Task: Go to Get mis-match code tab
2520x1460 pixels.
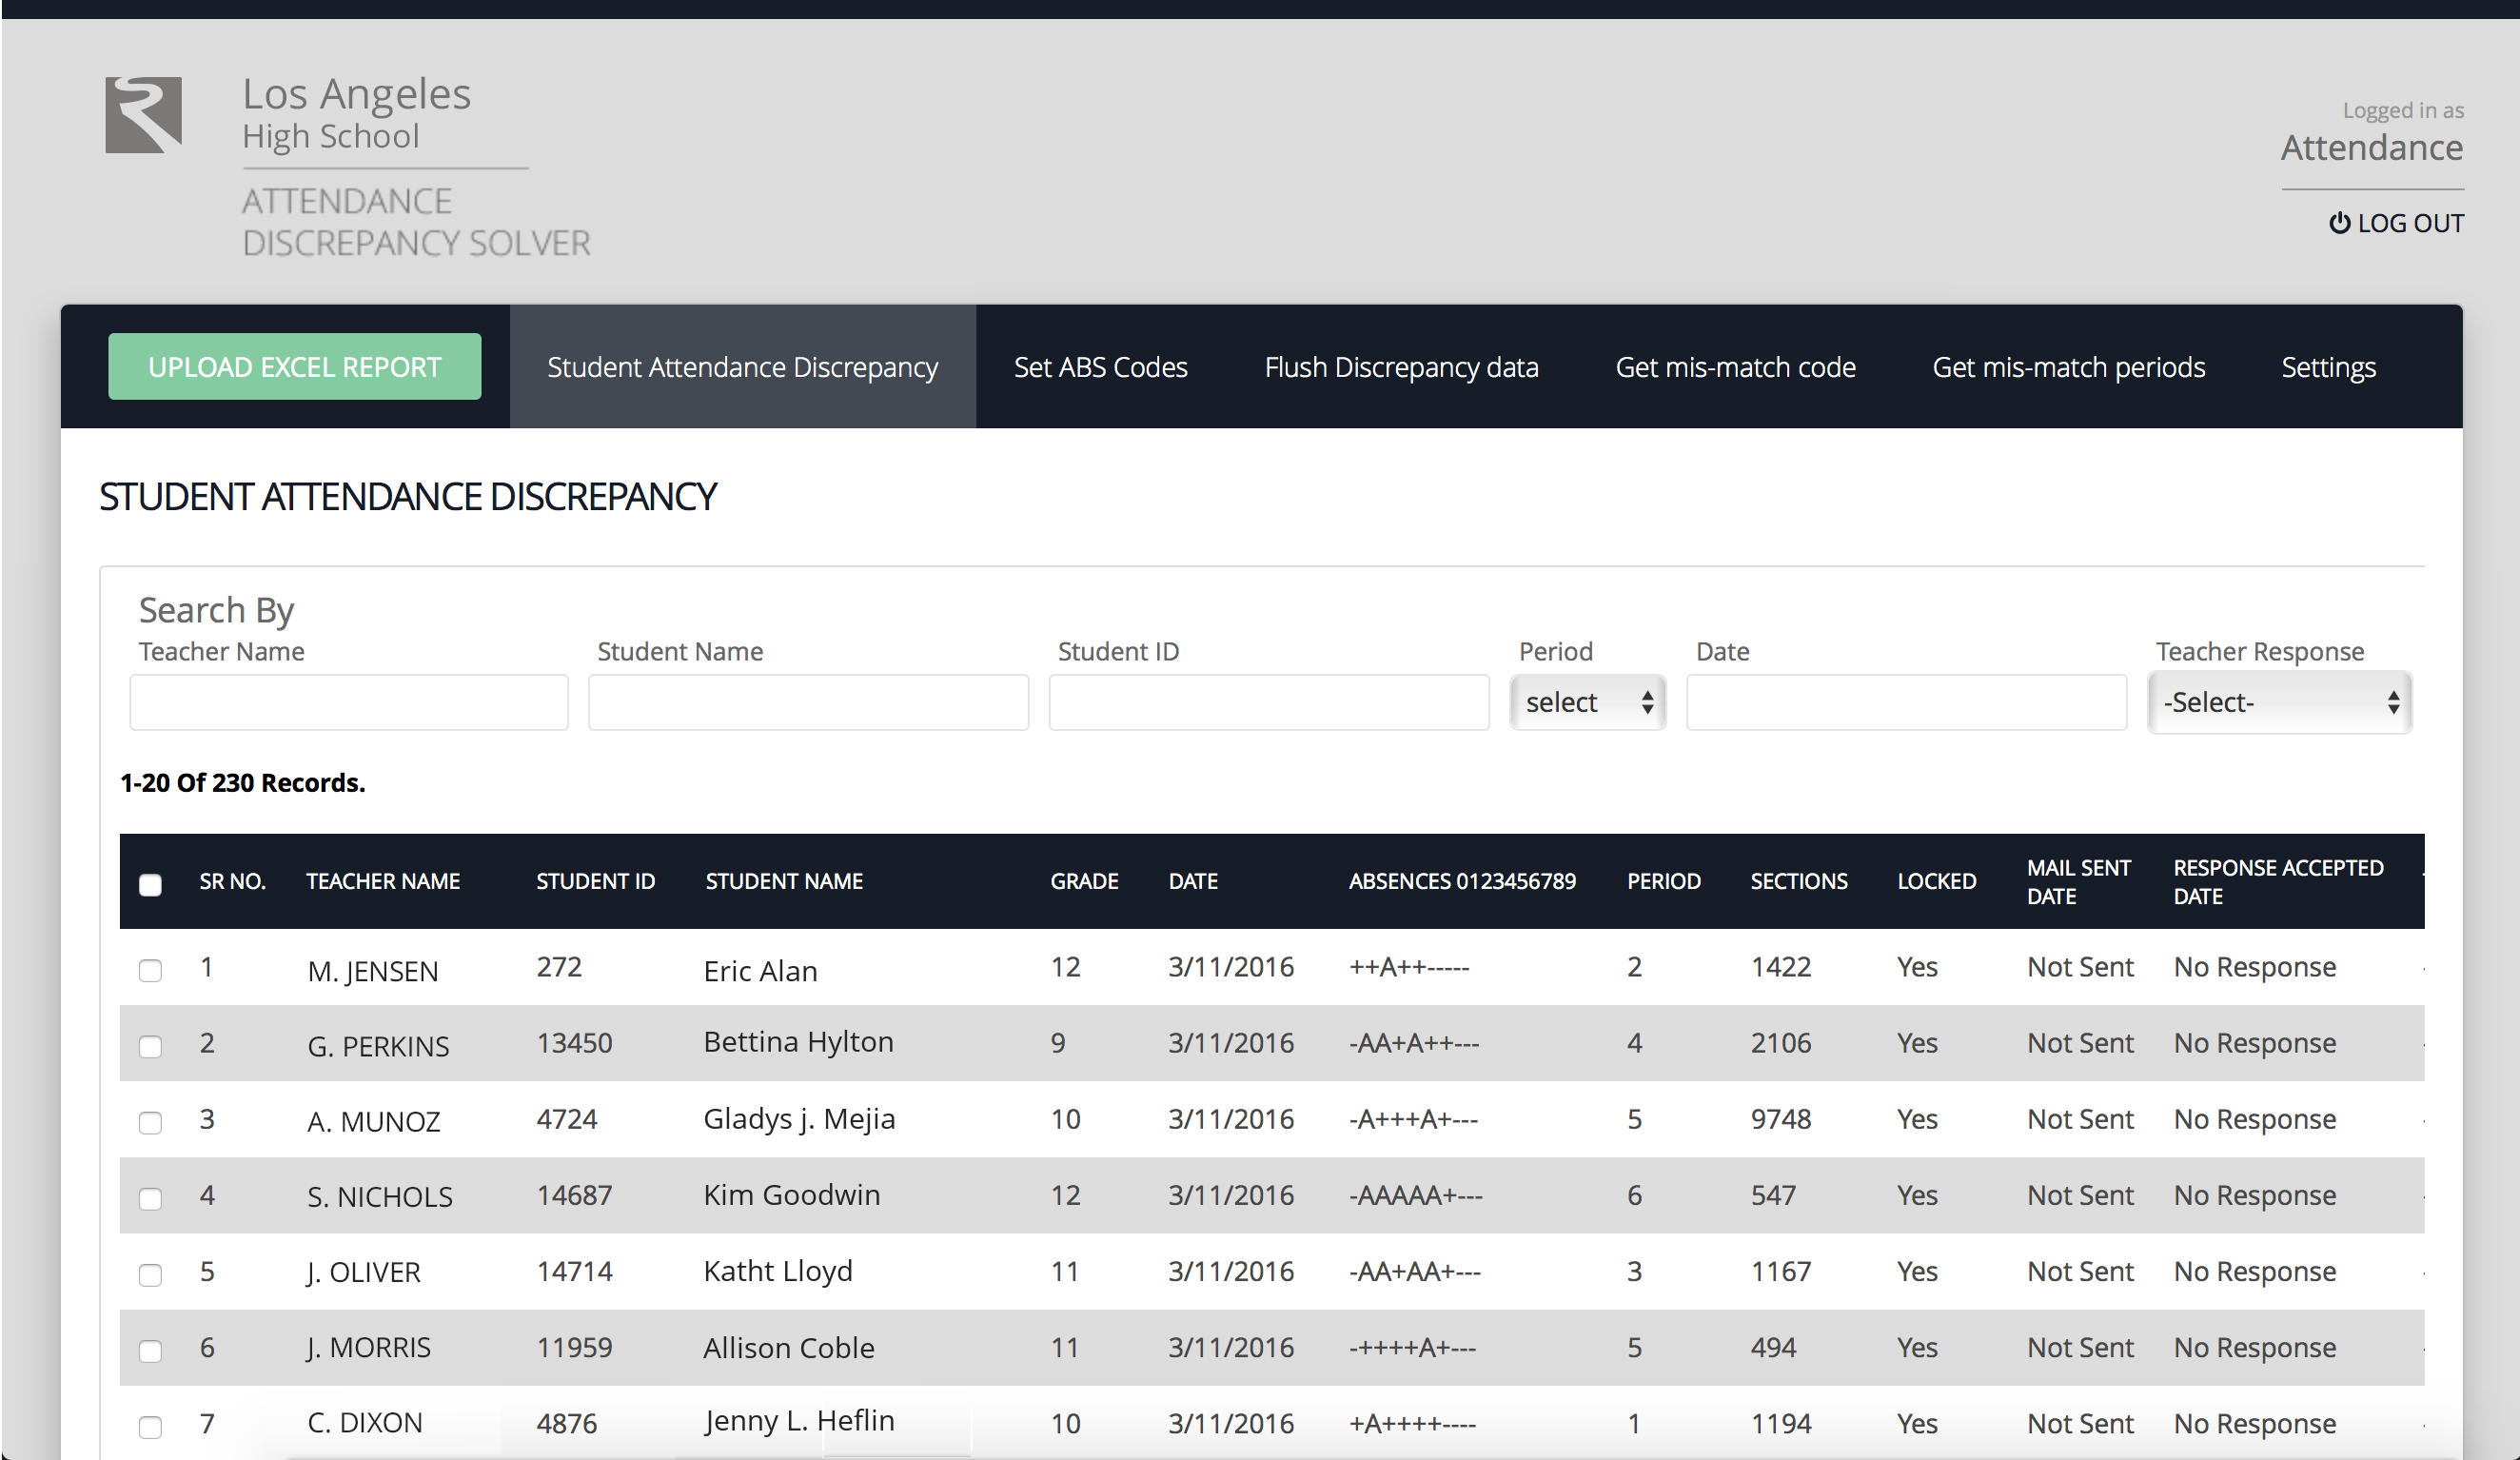Action: click(1735, 367)
